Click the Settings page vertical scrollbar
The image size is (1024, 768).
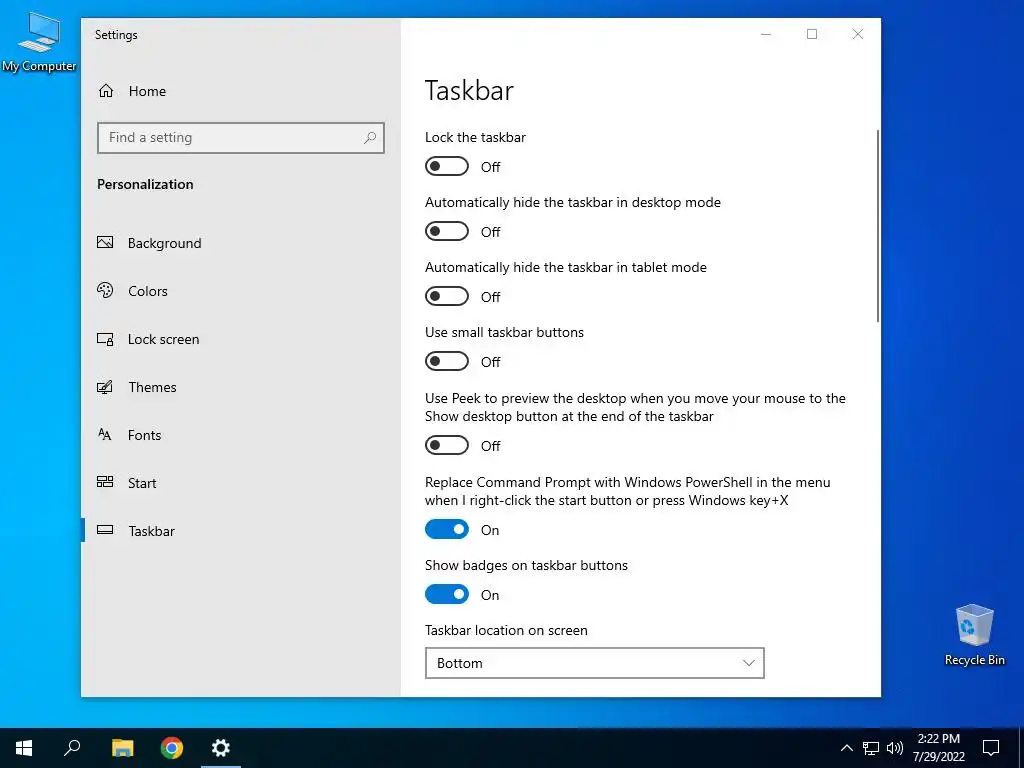tap(878, 225)
